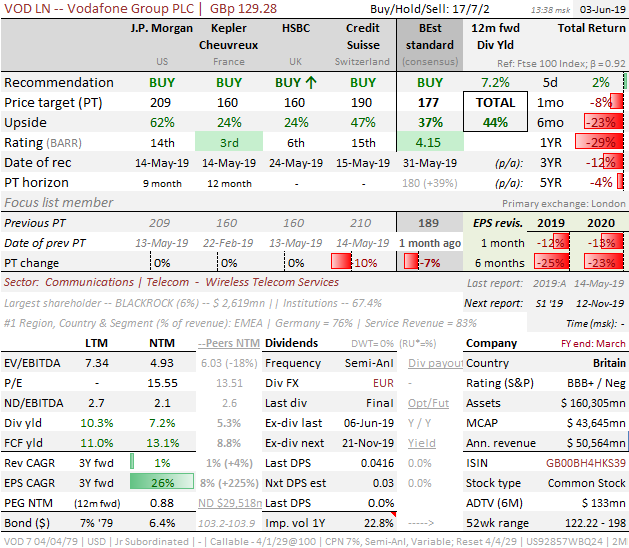The height and width of the screenshot is (548, 629).
Task: Select J.P. Morgan price target 209
Action: click(160, 103)
